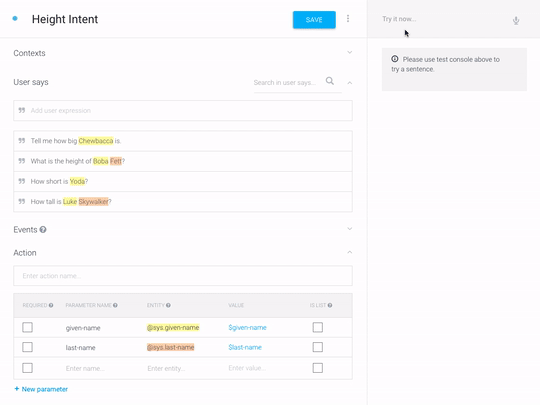Tick Required checkbox in empty parameter row
This screenshot has height=405, width=540.
pyautogui.click(x=28, y=368)
